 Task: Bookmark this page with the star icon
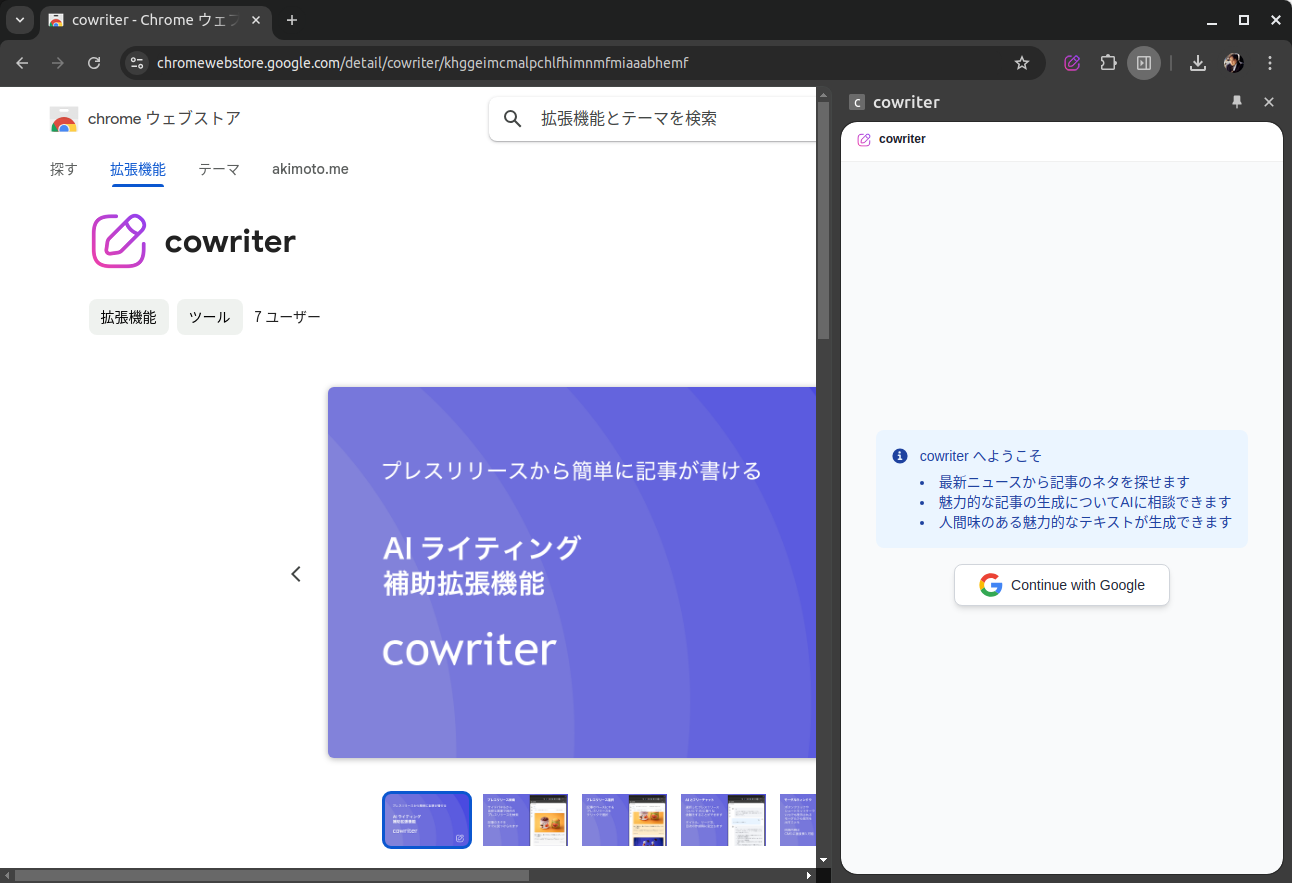tap(1022, 63)
